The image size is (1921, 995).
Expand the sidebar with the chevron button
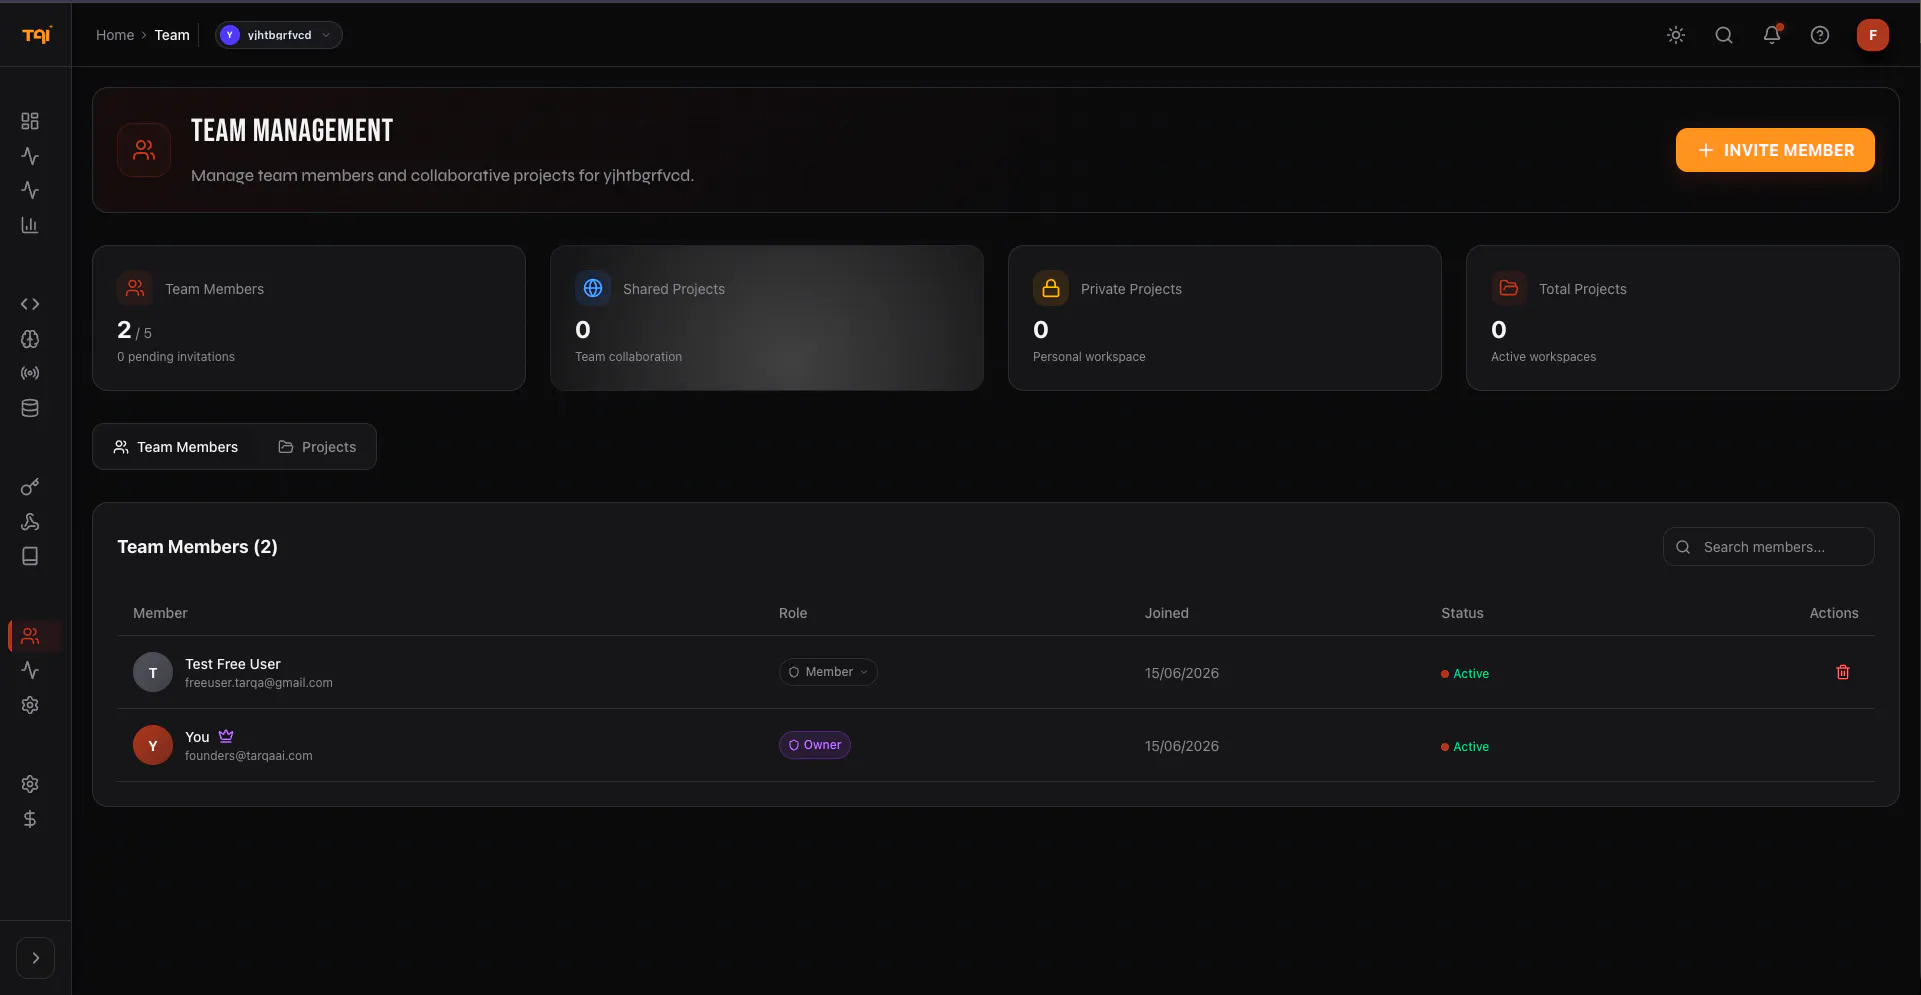[36, 958]
